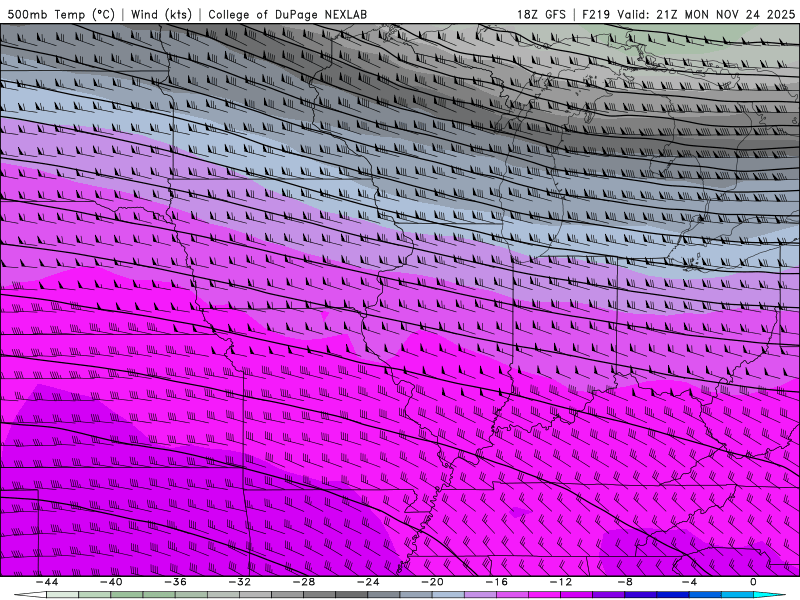800x600 pixels.
Task: Click the '500mb Temp (°C)' title text
Action: point(61,14)
